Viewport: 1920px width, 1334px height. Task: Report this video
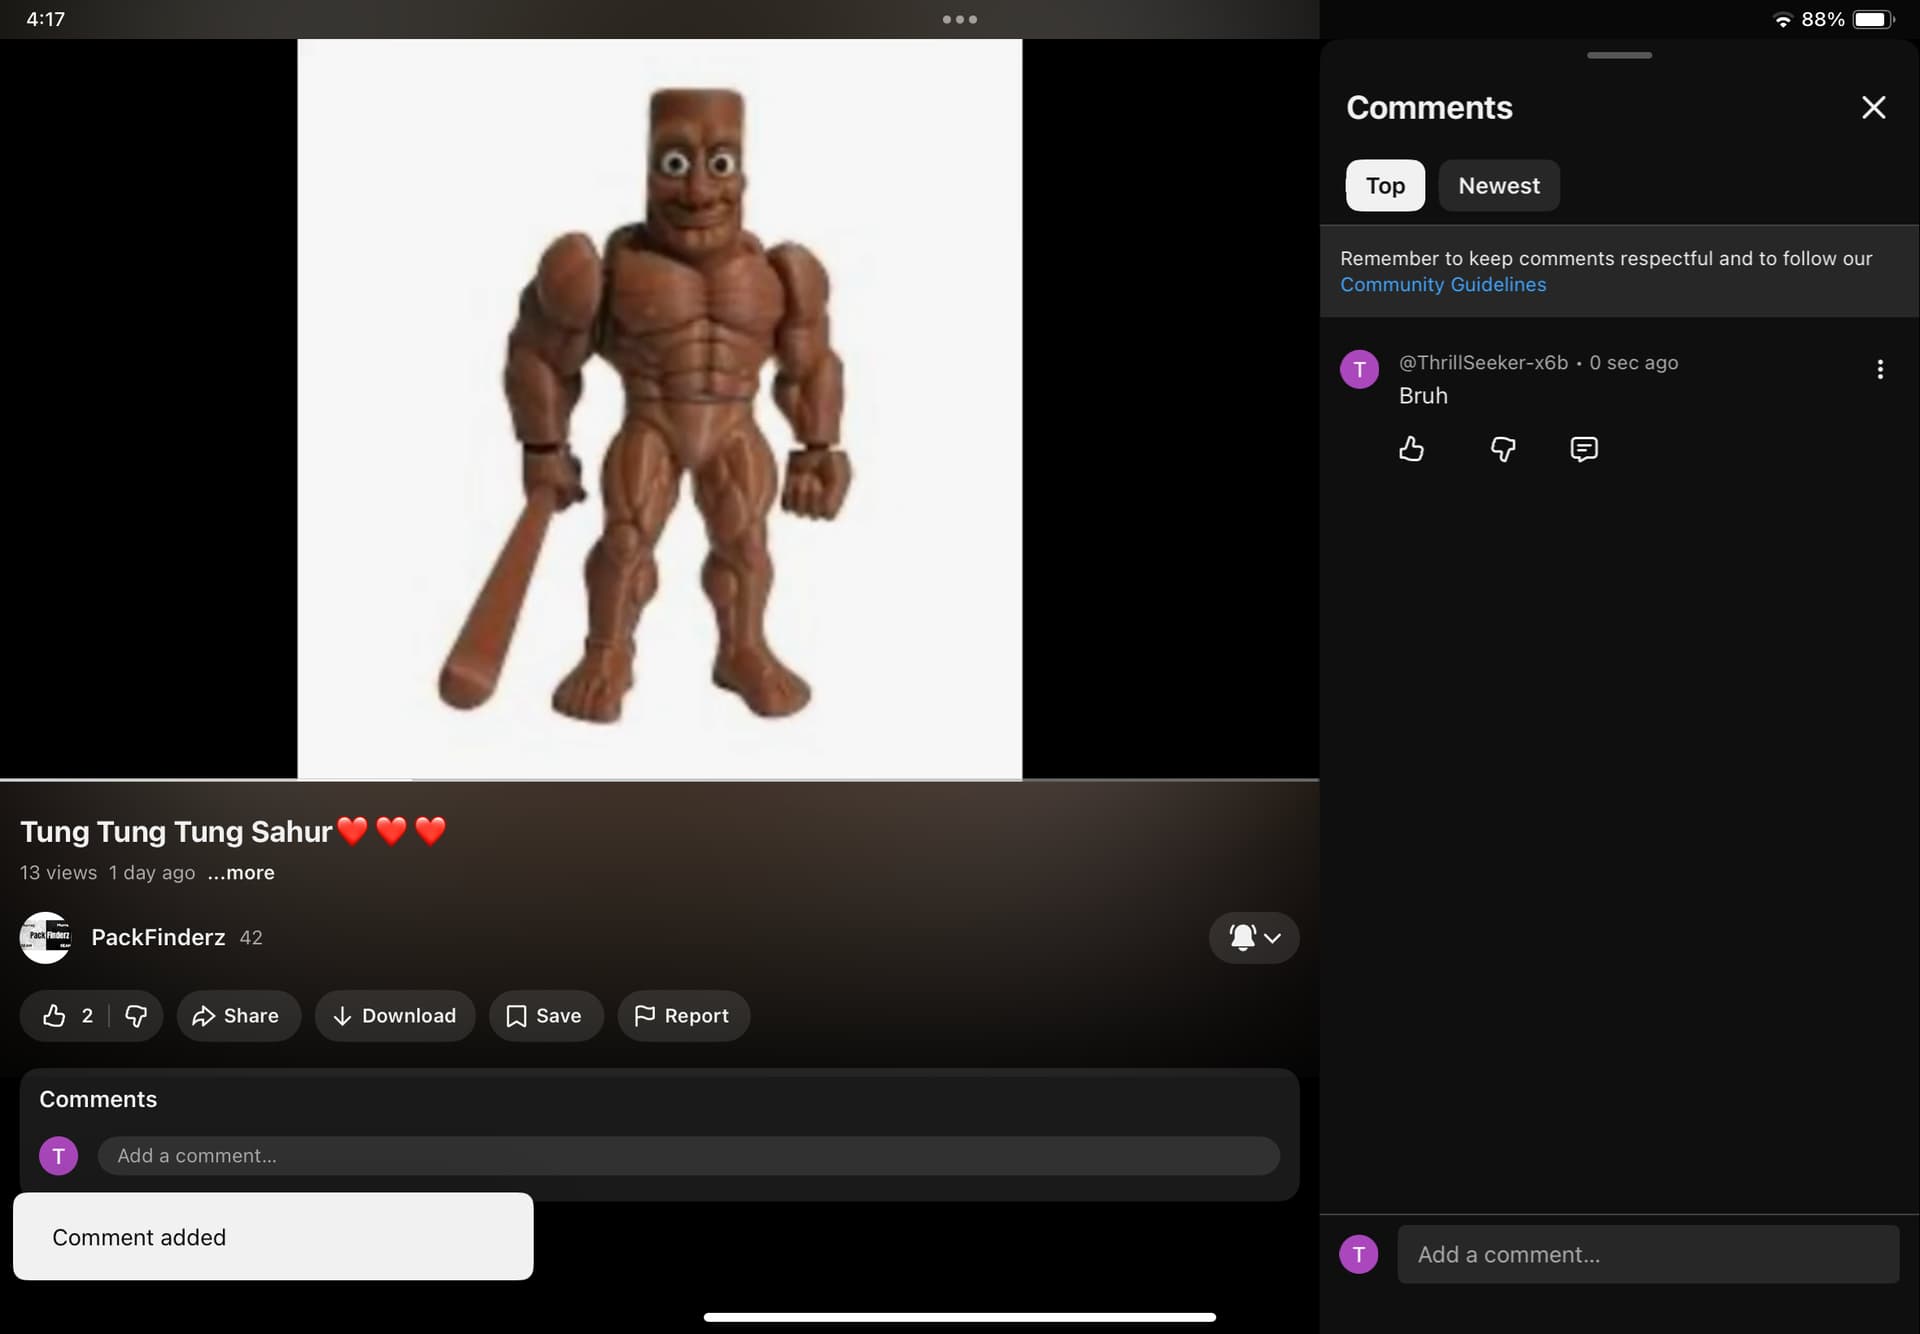pyautogui.click(x=683, y=1016)
